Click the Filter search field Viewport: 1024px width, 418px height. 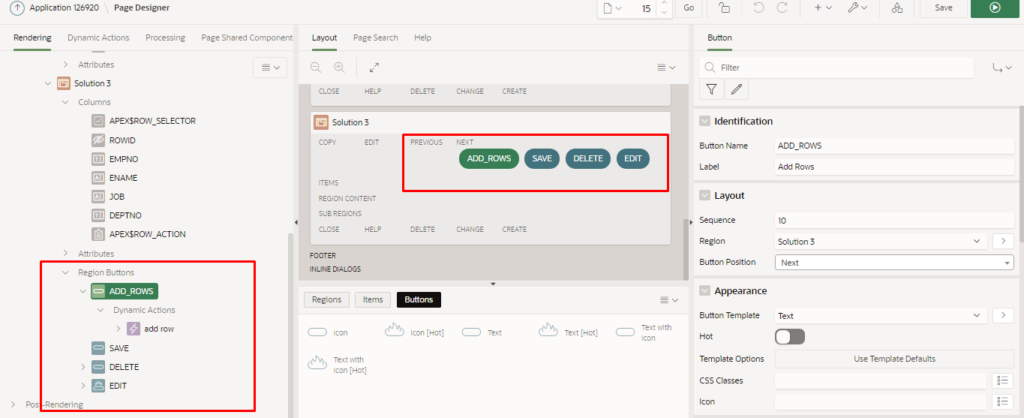[840, 67]
